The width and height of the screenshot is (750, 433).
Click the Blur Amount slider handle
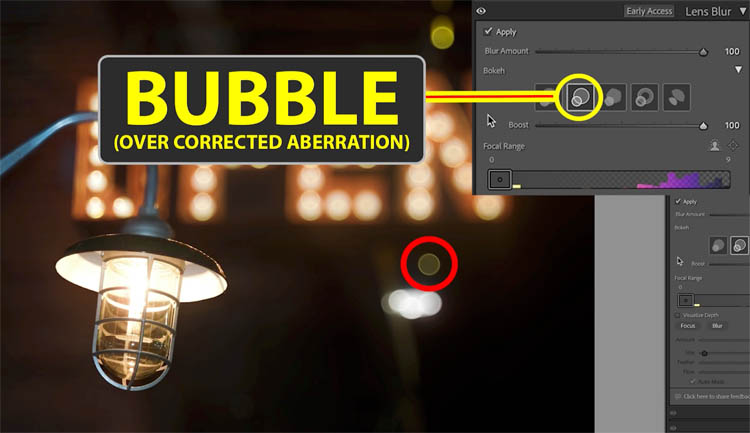pyautogui.click(x=703, y=52)
